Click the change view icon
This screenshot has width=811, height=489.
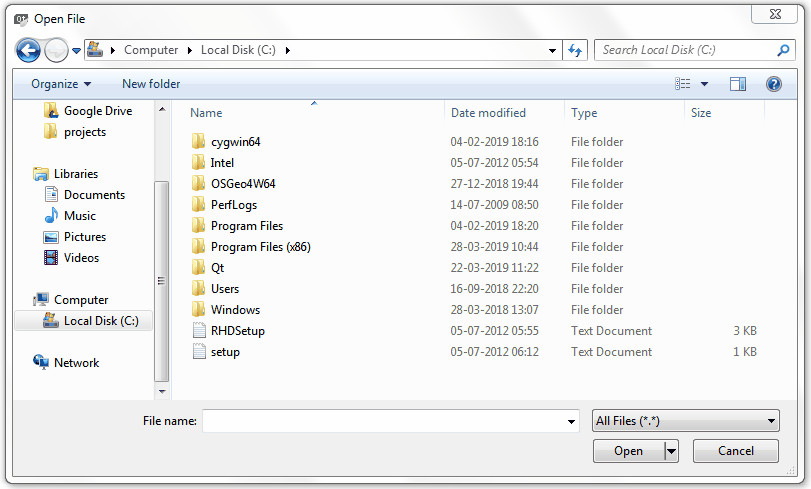tap(683, 84)
